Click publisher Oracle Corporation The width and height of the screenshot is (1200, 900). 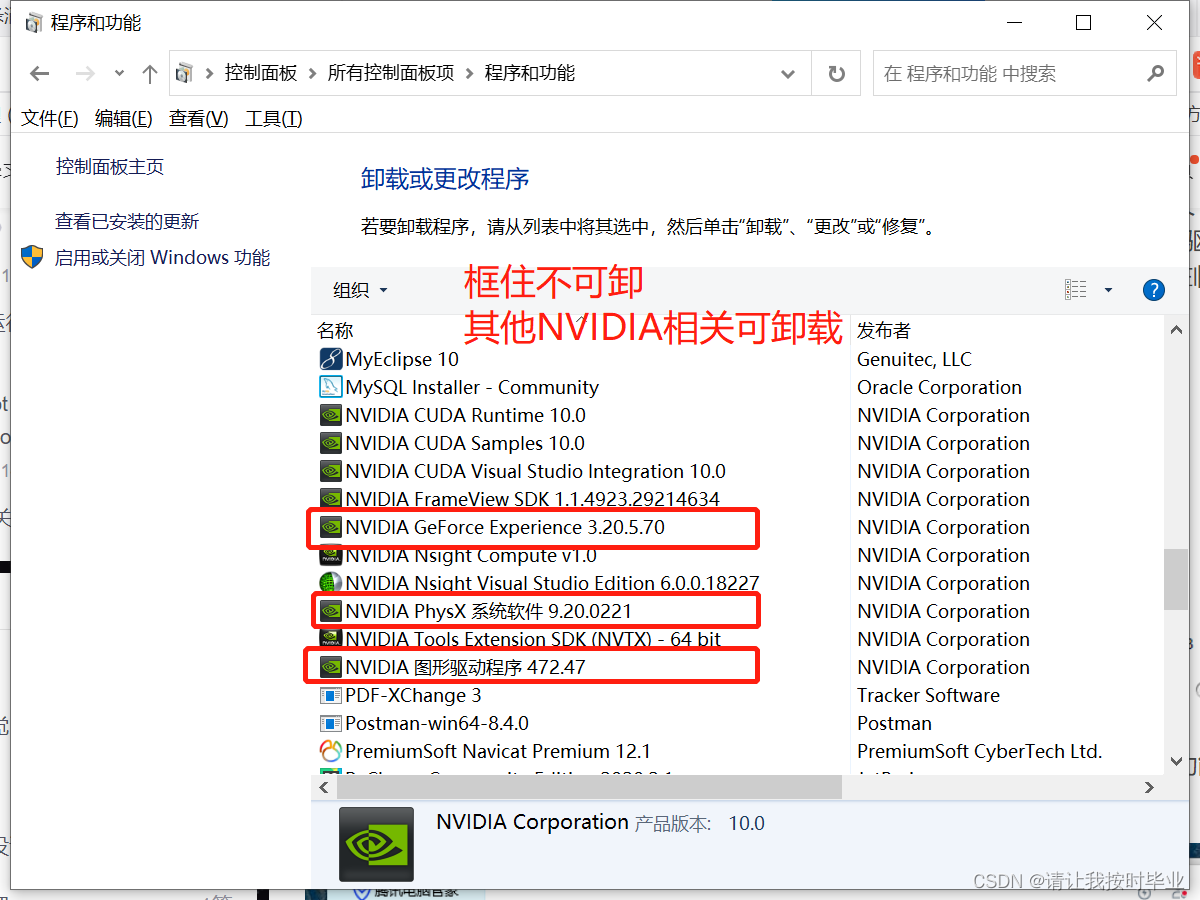pyautogui.click(x=940, y=387)
